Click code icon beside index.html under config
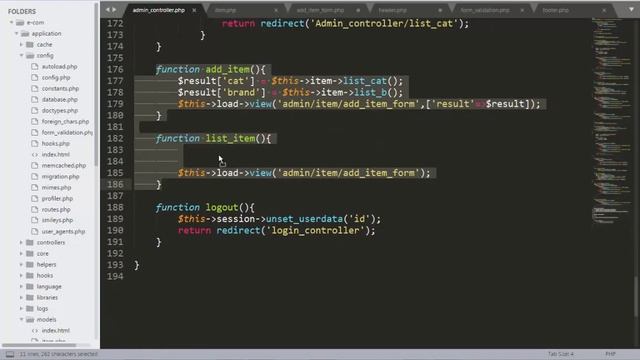Screen dimensions: 640x360 click(x=35, y=155)
